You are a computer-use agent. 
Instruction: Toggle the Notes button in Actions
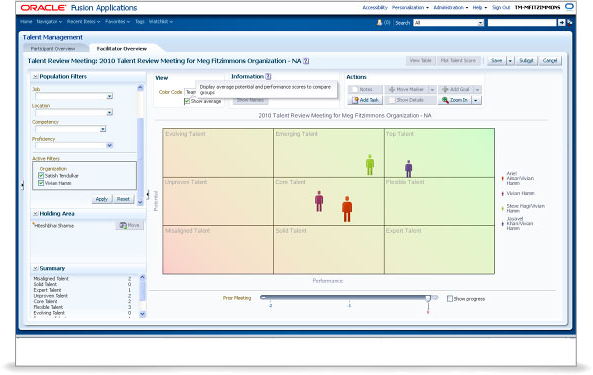[365, 90]
